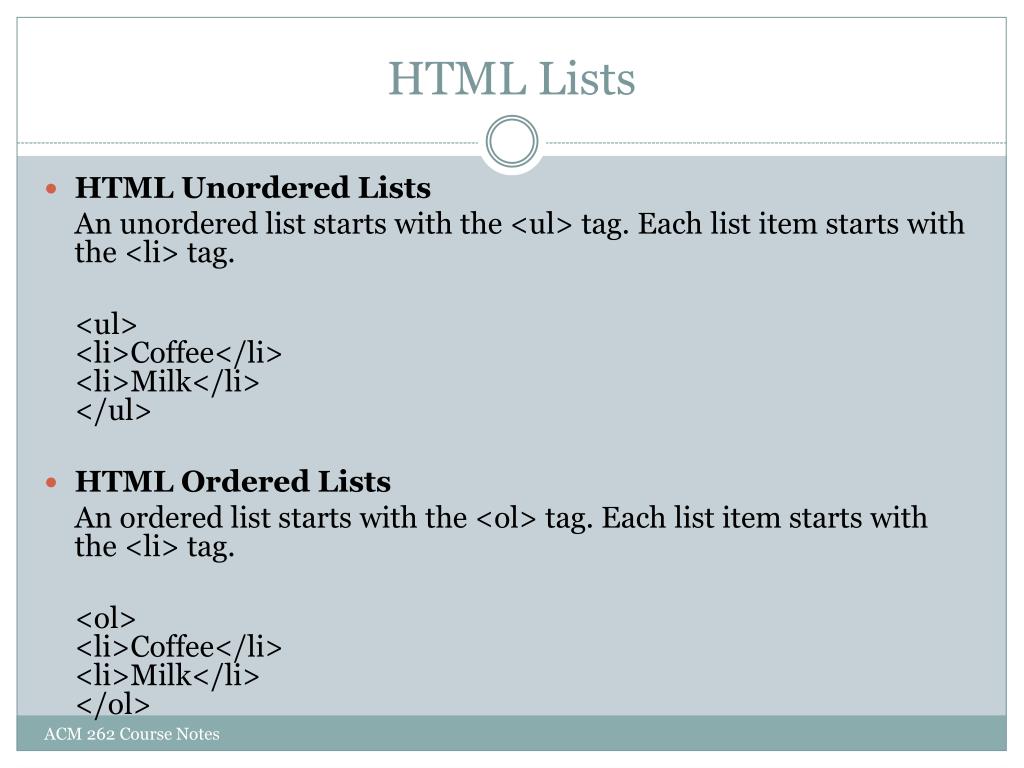The height and width of the screenshot is (768, 1024).
Task: Click the Milk item in the unordered list
Action: 168,382
